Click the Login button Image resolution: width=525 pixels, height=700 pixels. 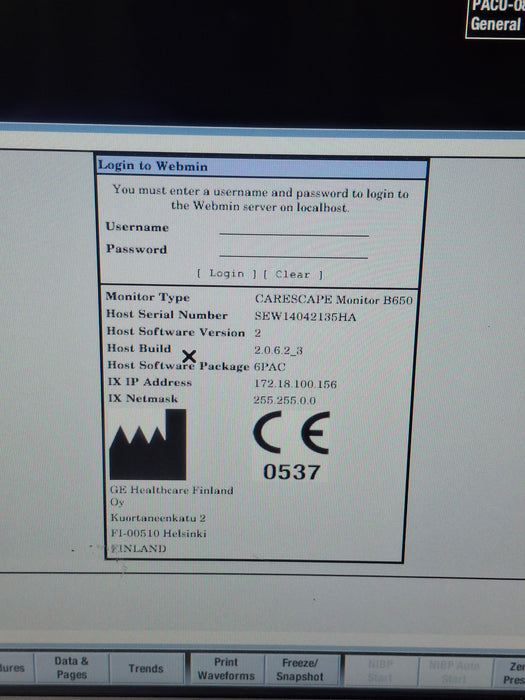tap(227, 274)
